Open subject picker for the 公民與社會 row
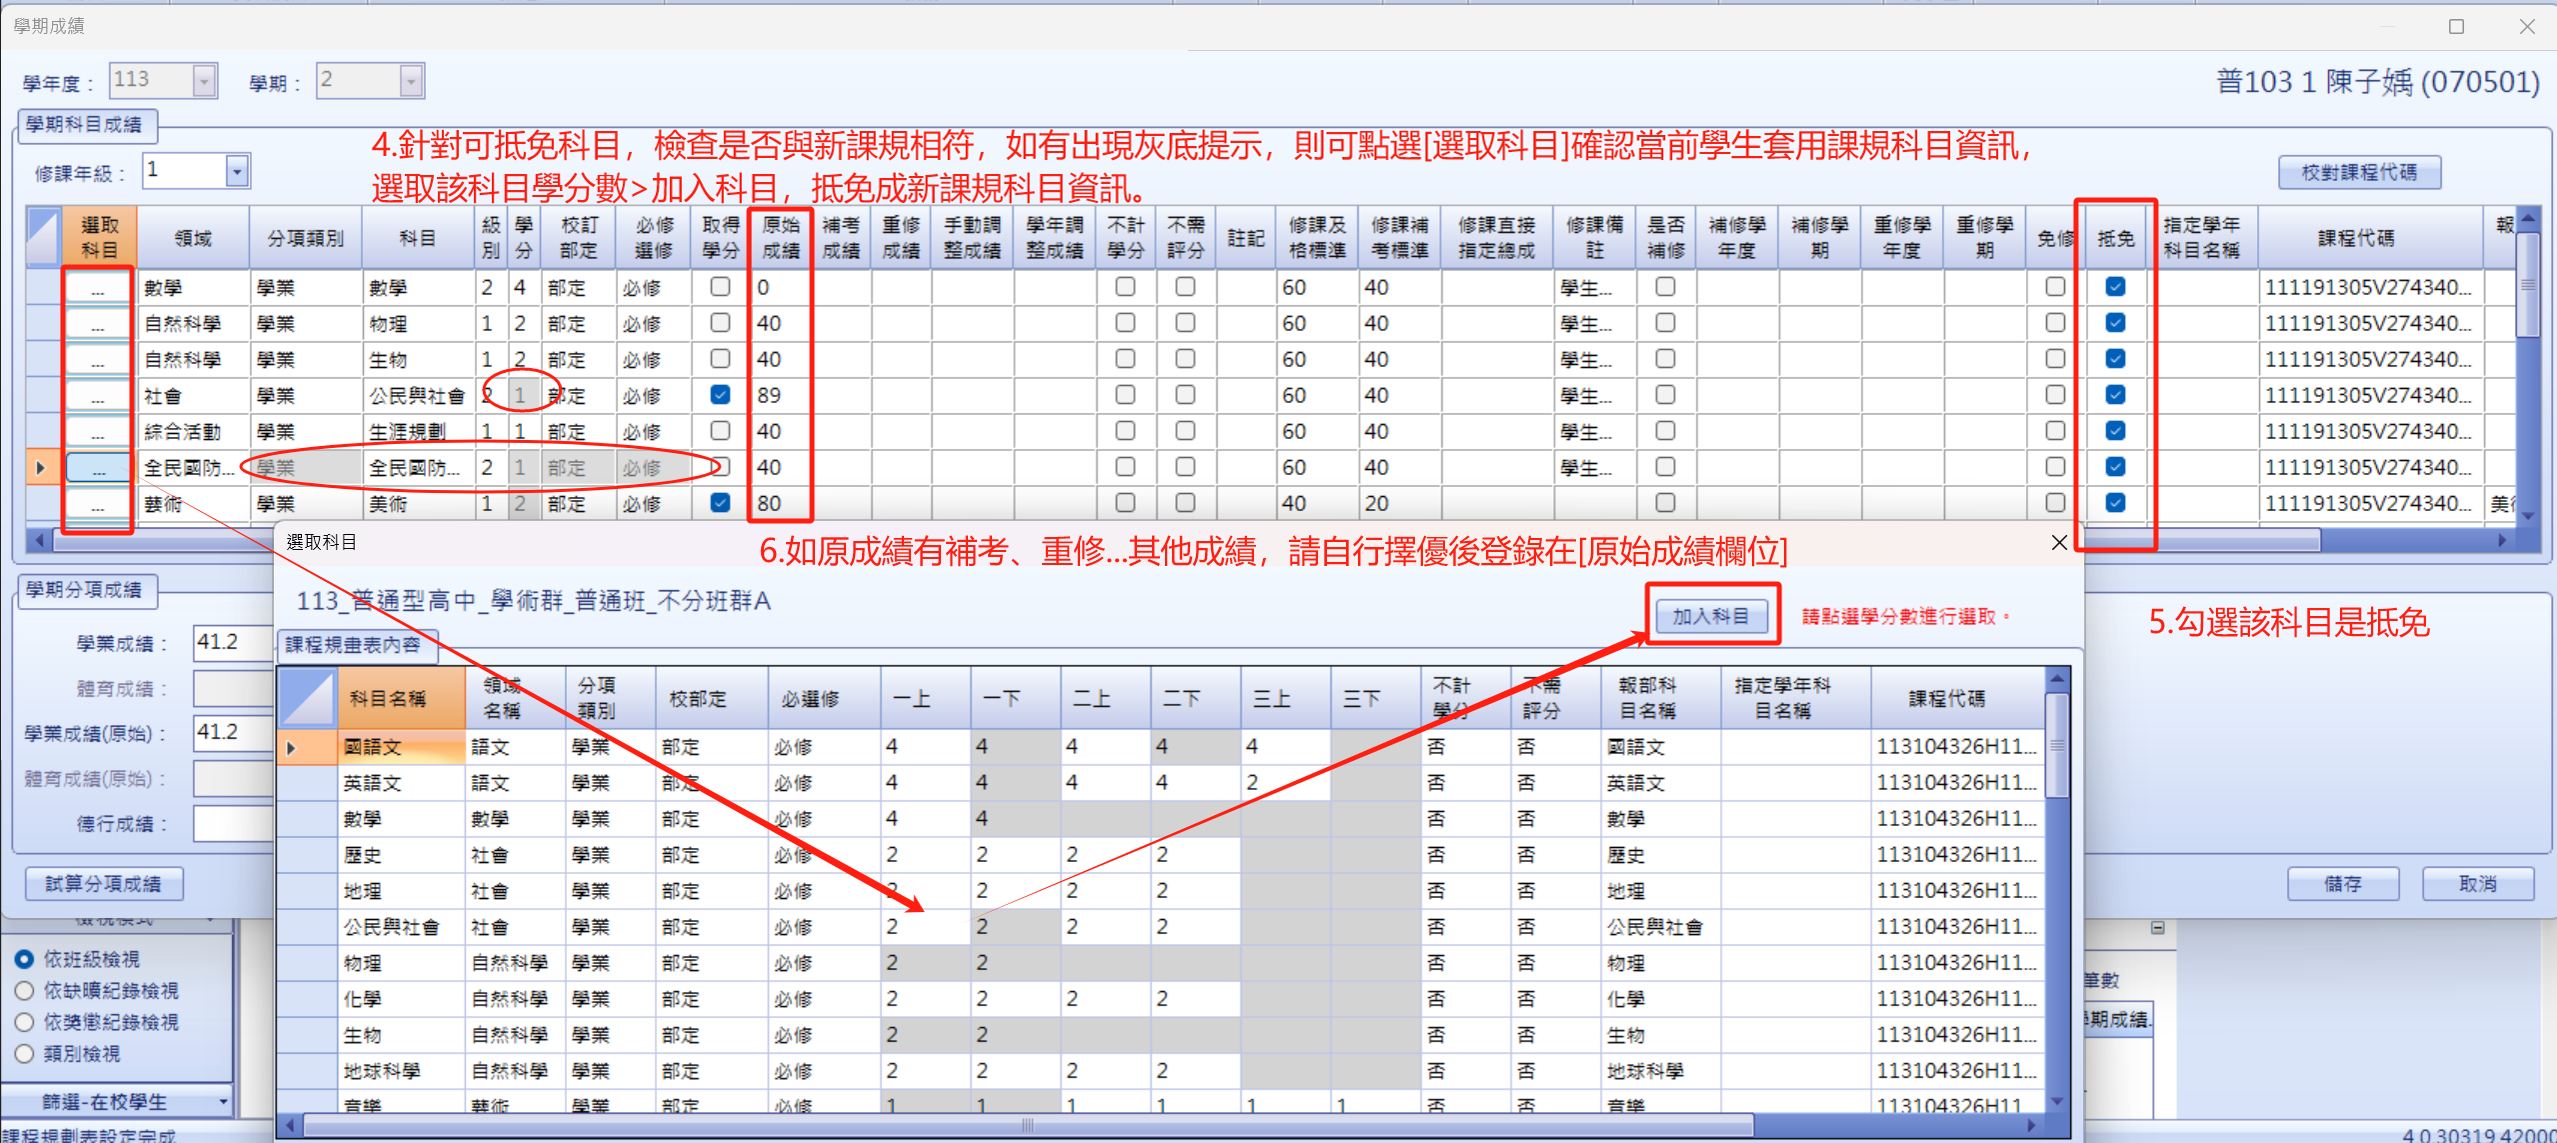Screen dimensions: 2557x1143 tap(97, 396)
